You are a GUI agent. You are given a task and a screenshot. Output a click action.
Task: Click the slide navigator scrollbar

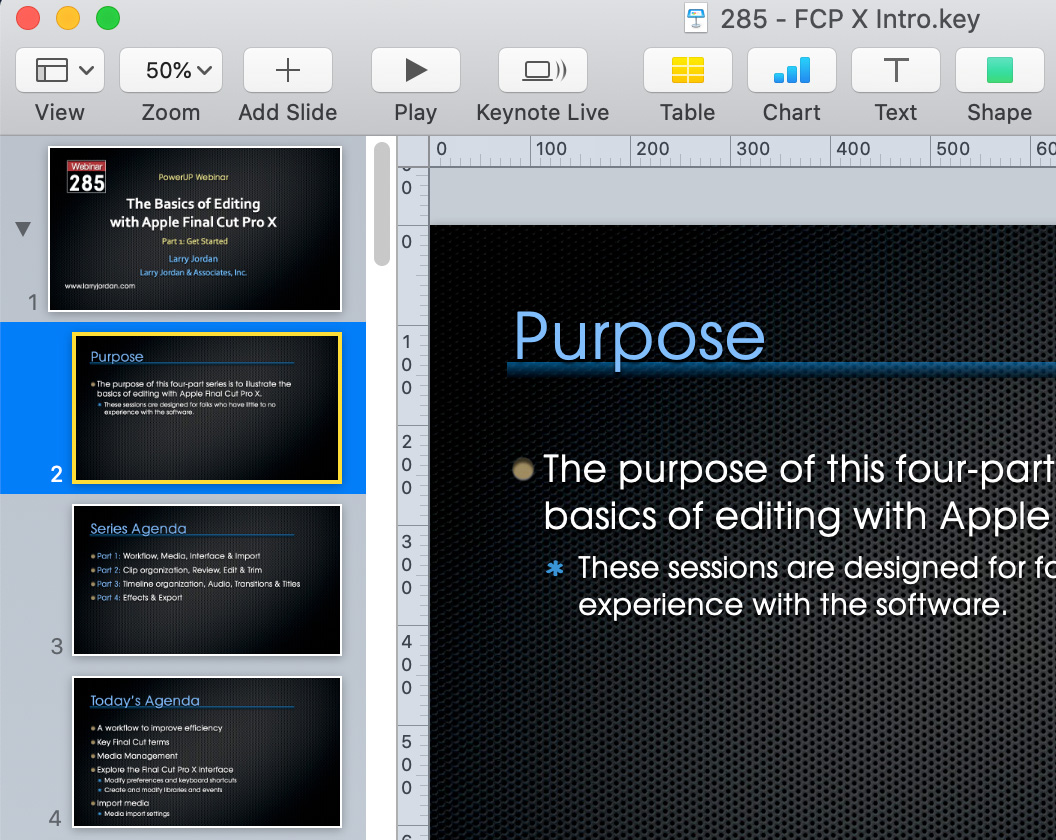[x=382, y=203]
